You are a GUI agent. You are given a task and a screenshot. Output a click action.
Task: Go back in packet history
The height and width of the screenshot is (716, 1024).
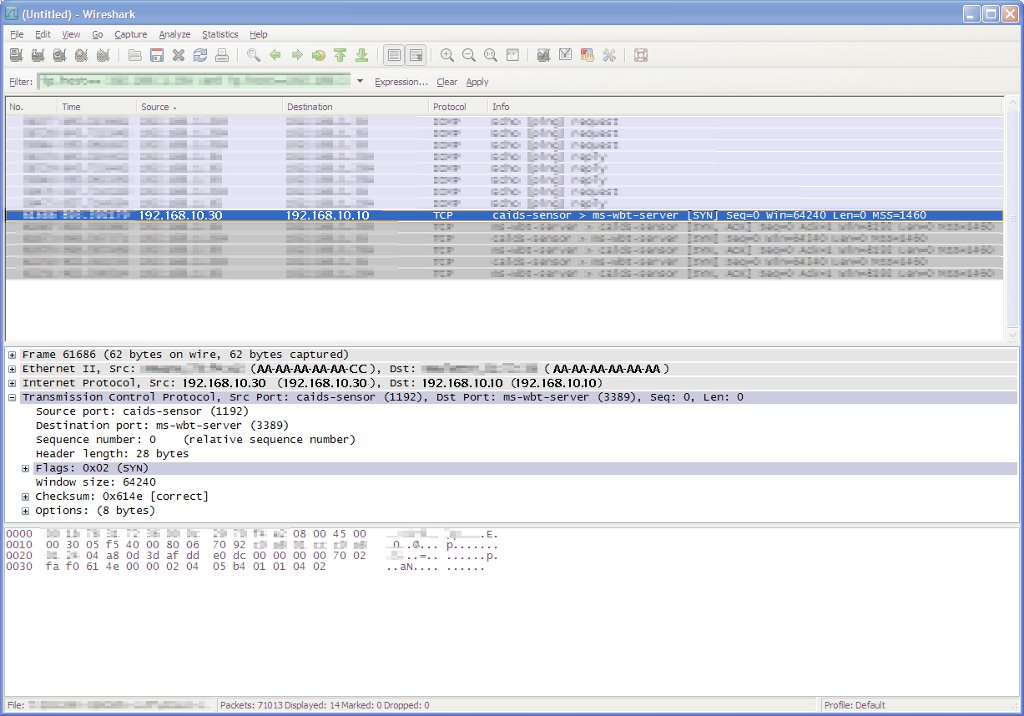pyautogui.click(x=275, y=56)
